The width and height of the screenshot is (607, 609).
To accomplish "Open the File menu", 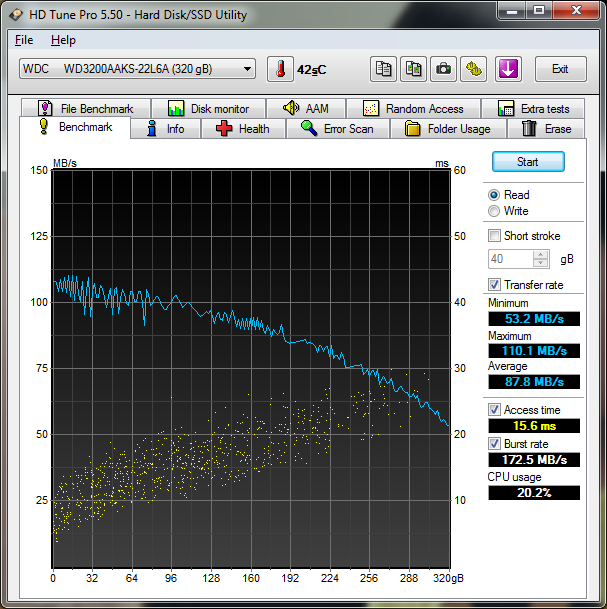I will [24, 40].
